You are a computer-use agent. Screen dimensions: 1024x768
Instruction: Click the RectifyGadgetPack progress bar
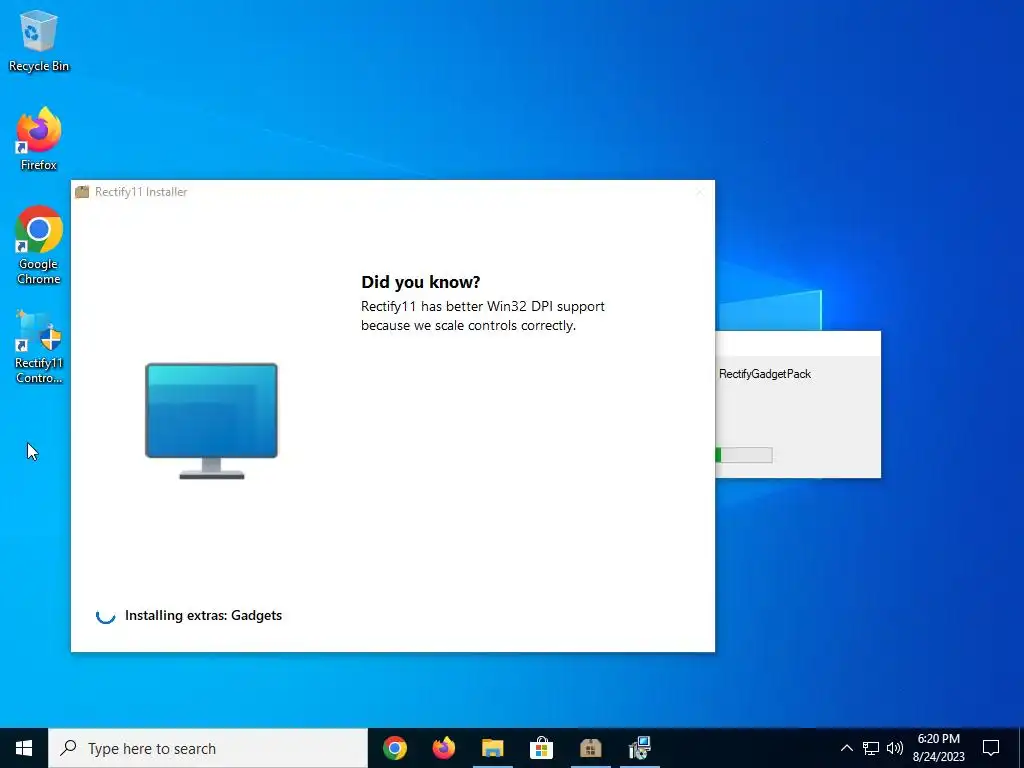pyautogui.click(x=744, y=455)
